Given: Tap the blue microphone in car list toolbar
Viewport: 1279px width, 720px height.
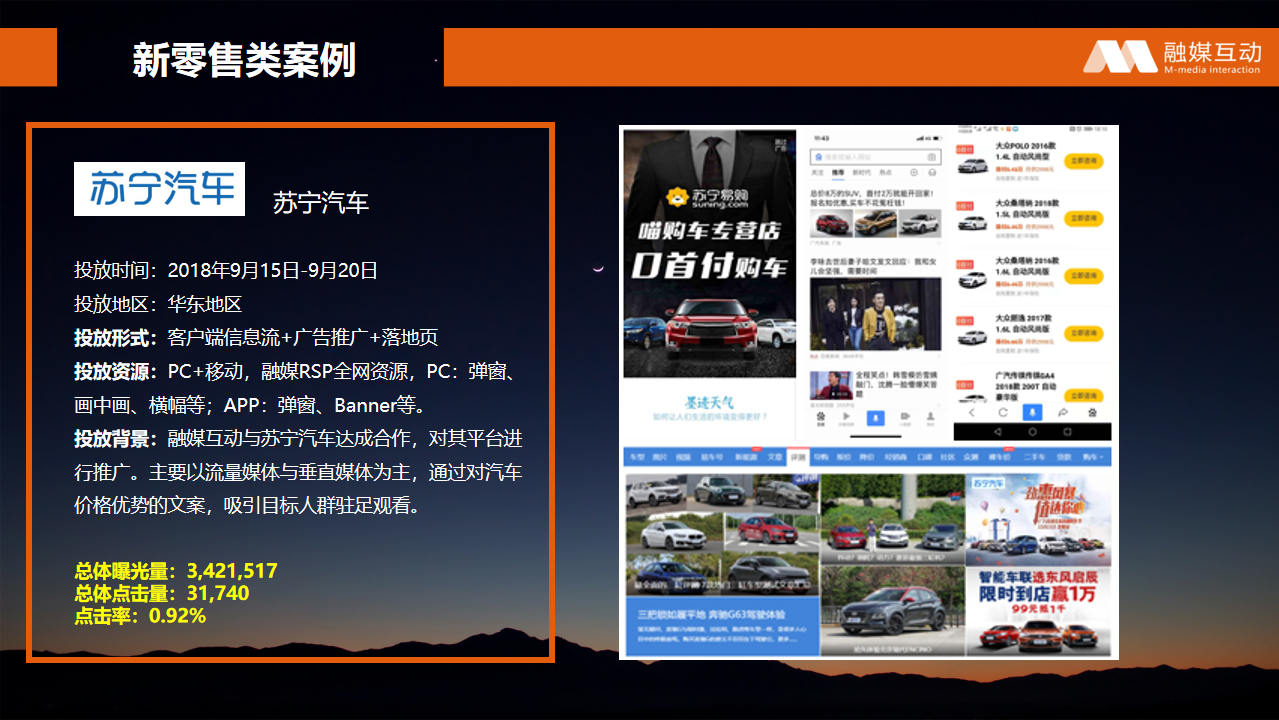Looking at the screenshot, I should 1031,412.
